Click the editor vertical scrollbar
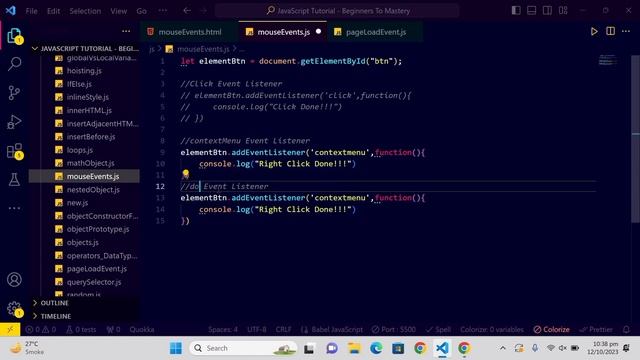 pos(636,139)
